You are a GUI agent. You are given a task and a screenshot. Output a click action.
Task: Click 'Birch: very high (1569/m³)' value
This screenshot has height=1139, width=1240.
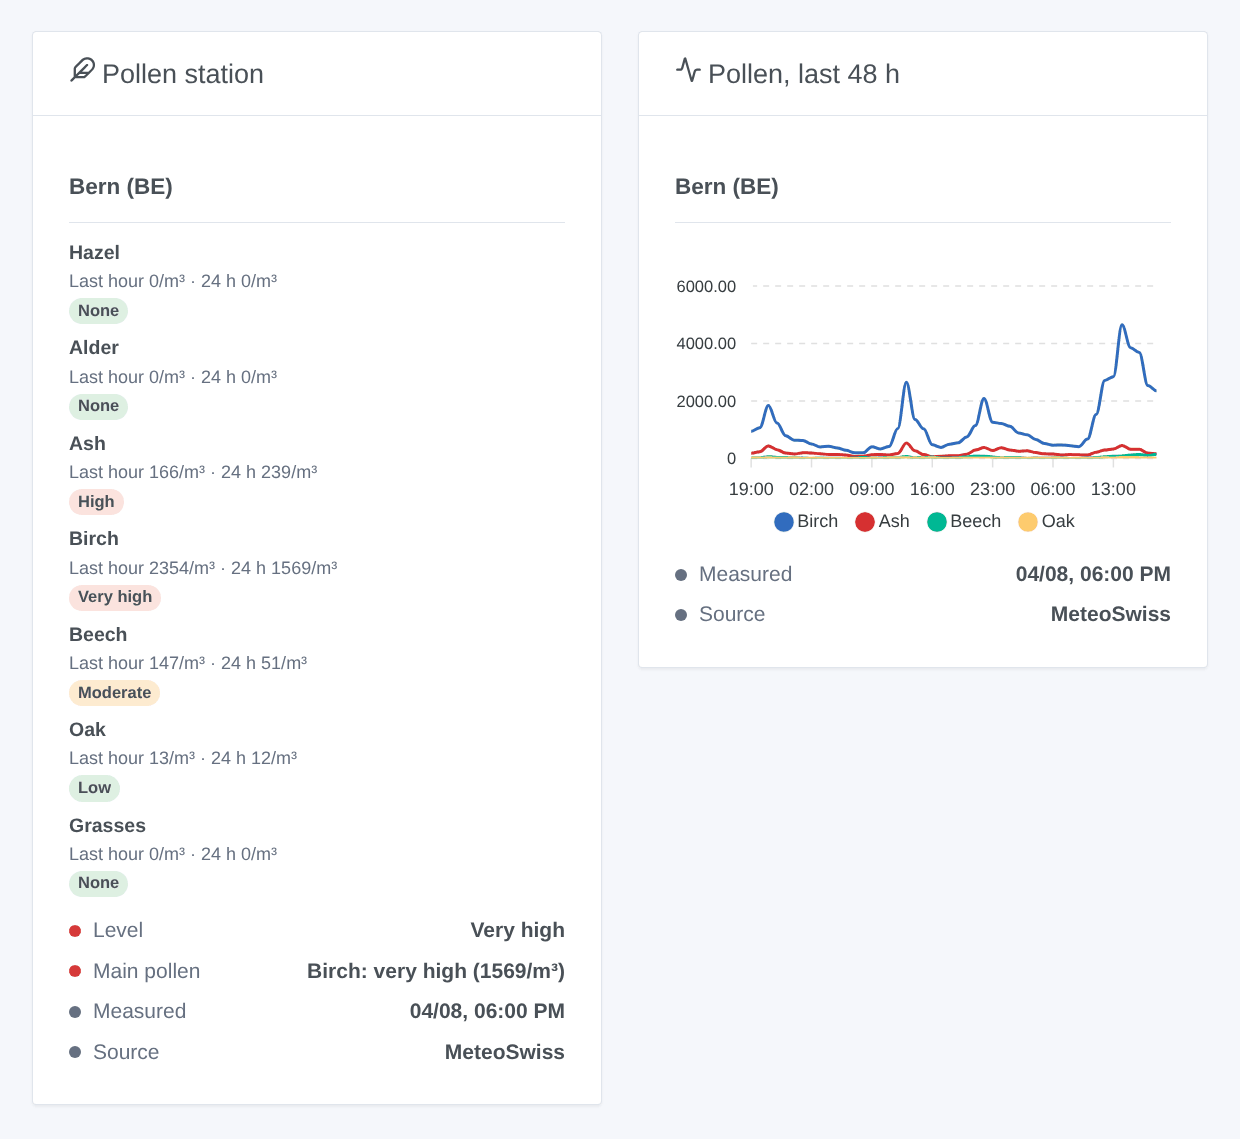tap(436, 971)
